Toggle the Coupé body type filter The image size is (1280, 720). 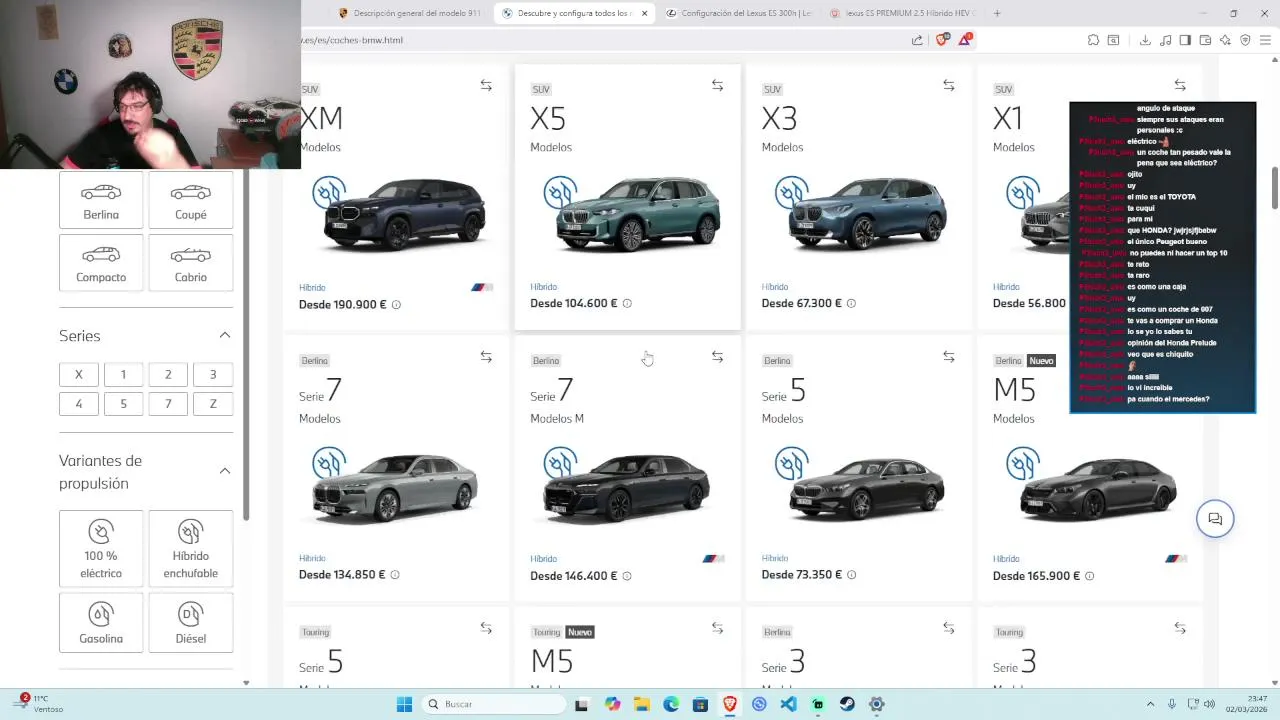pos(190,200)
